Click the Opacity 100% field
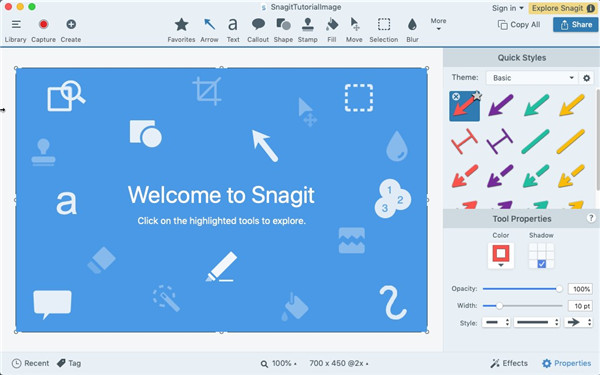600x375 pixels. [580, 289]
